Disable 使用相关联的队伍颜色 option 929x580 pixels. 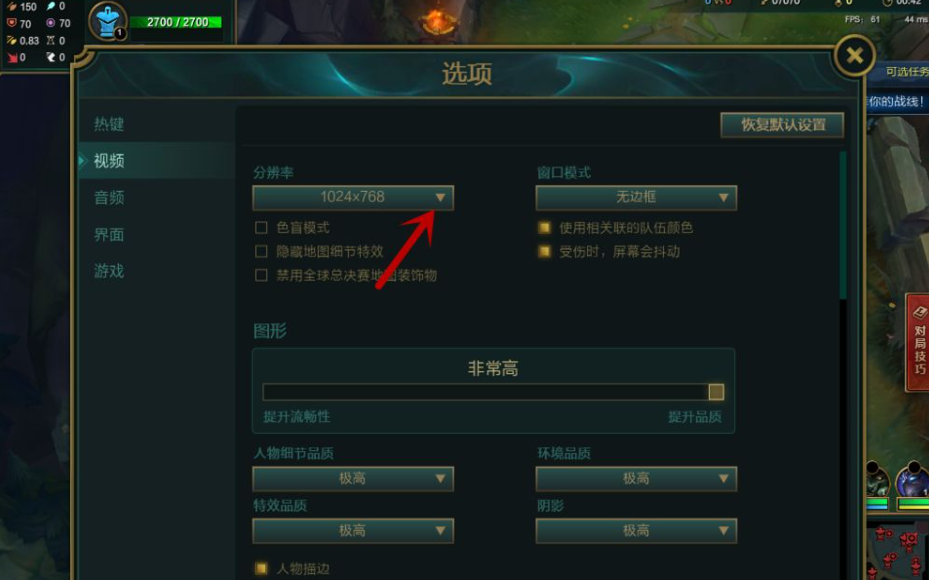click(544, 227)
